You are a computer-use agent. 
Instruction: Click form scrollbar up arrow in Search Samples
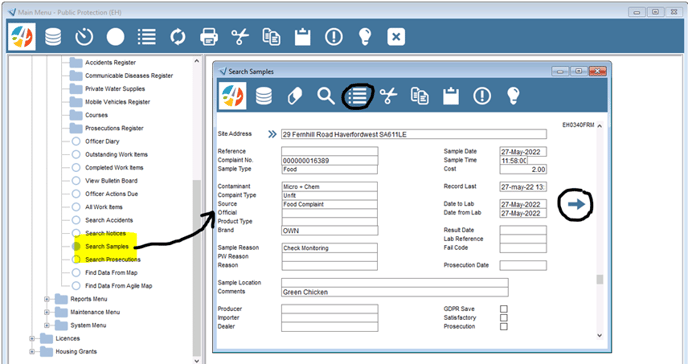point(599,126)
